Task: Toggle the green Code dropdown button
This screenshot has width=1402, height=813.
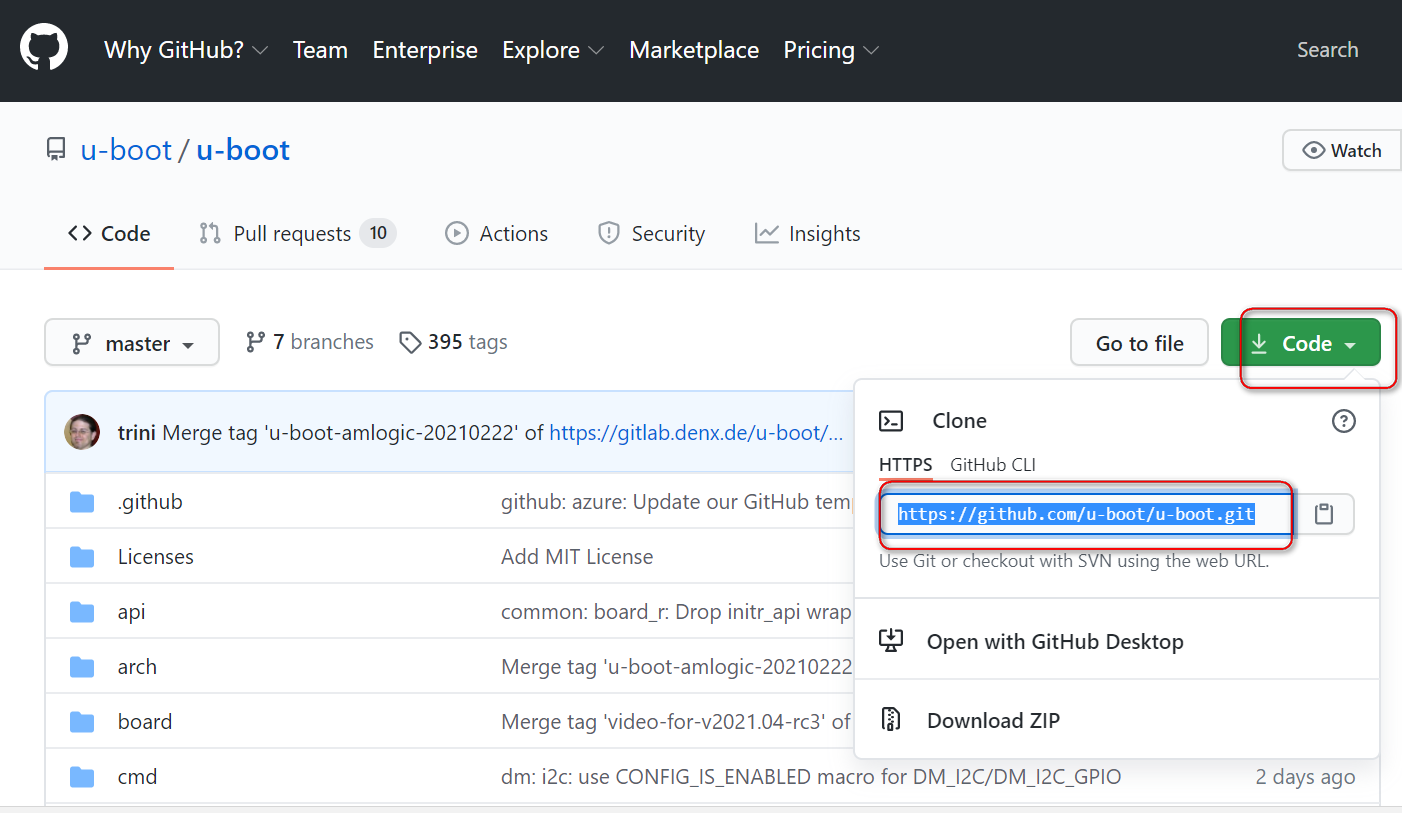Action: point(1301,343)
